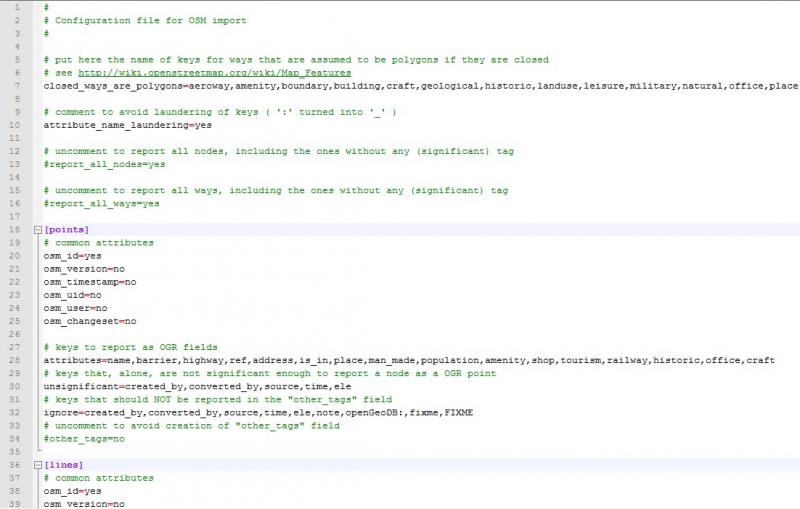
Task: Collapse the [lines] section fold marker
Action: click(37, 465)
